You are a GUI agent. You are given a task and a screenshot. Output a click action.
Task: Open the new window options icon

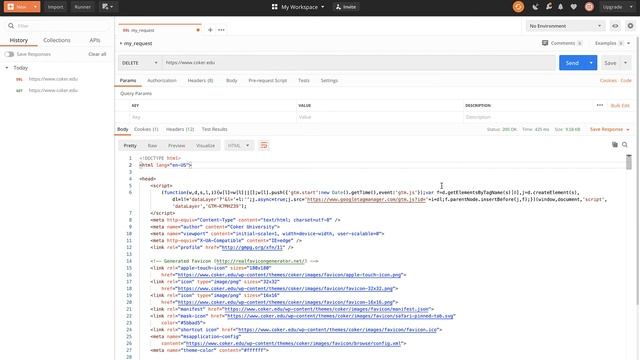pyautogui.click(x=108, y=7)
